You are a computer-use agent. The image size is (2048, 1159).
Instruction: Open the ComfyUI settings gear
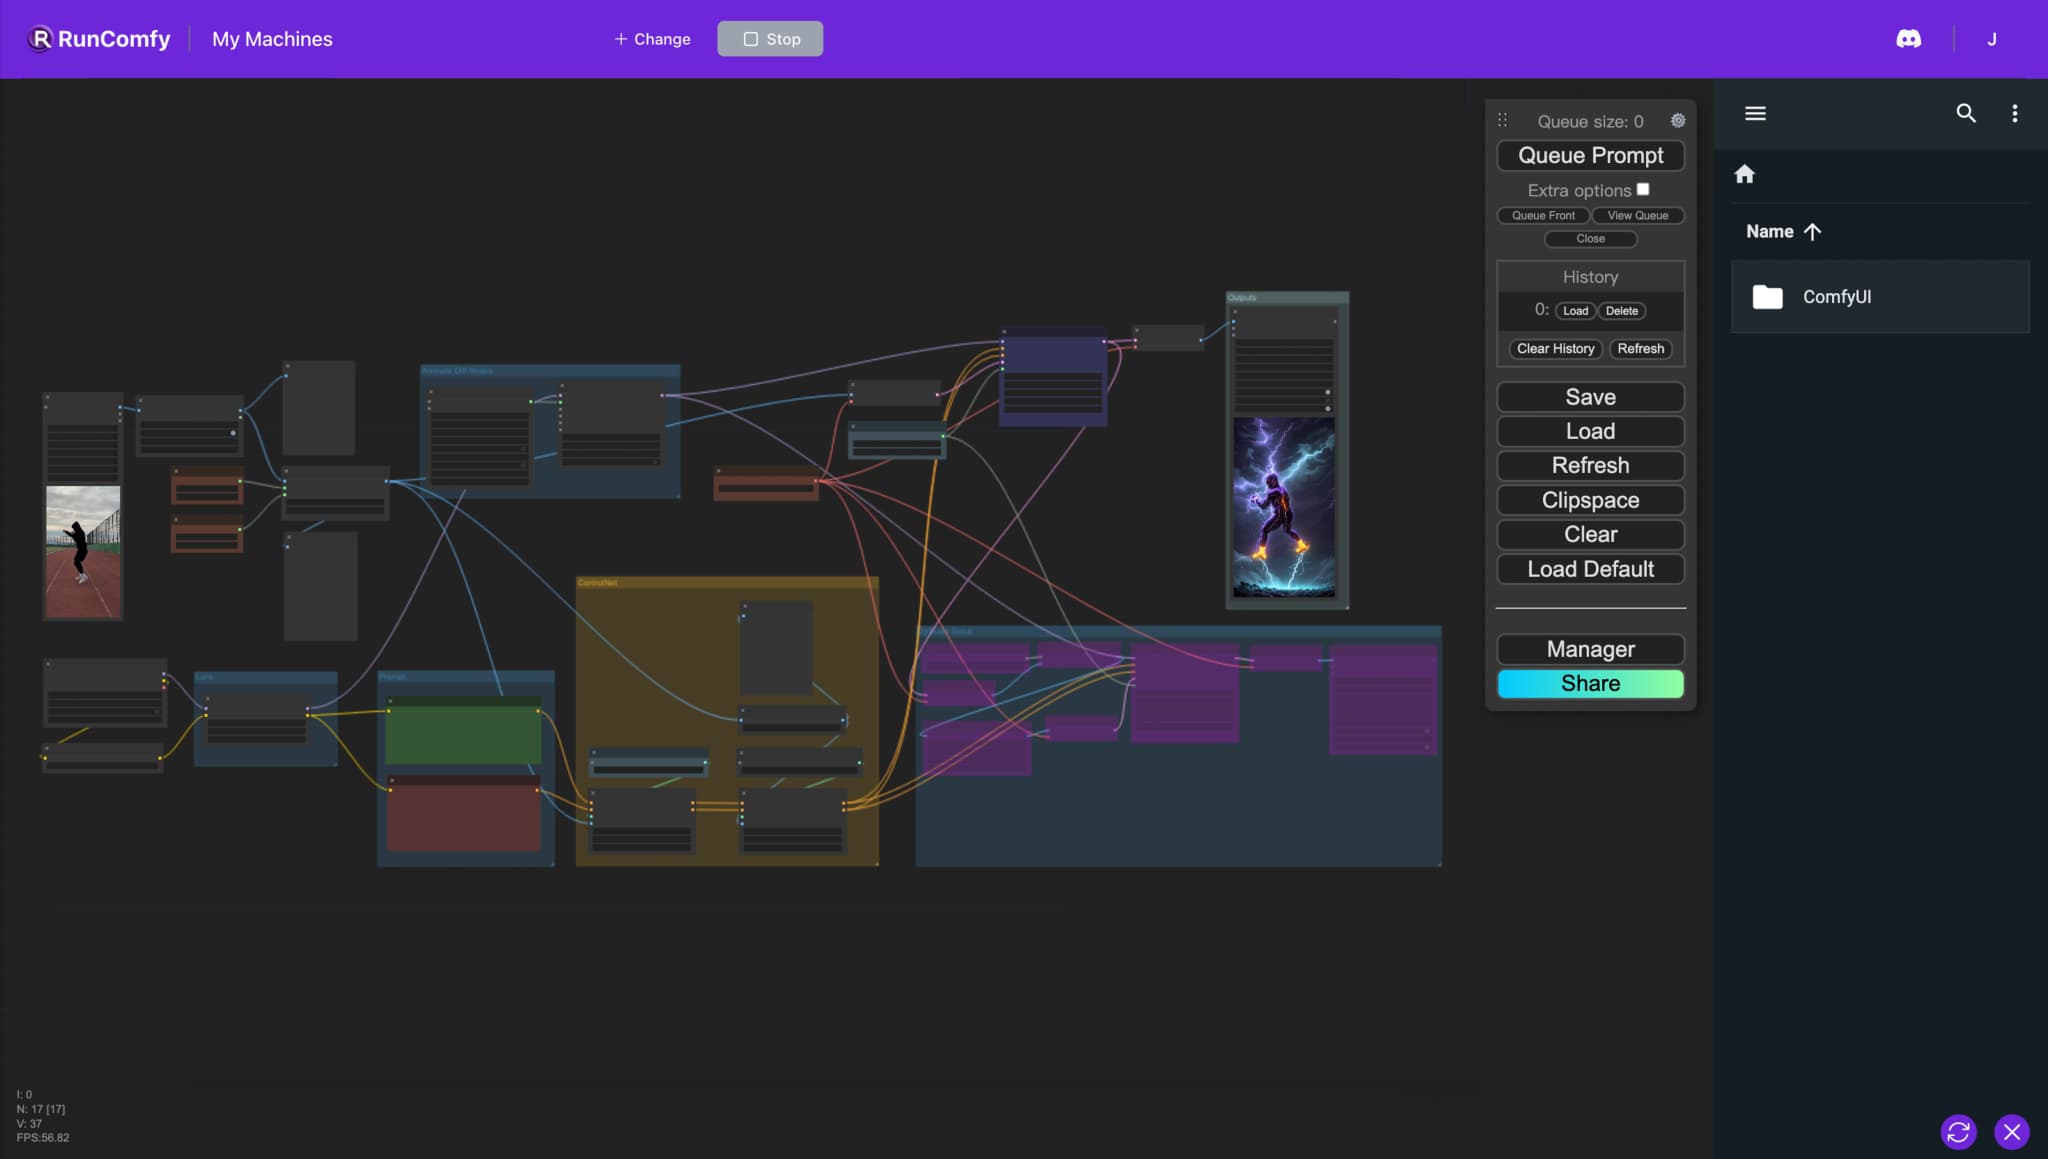(1676, 120)
